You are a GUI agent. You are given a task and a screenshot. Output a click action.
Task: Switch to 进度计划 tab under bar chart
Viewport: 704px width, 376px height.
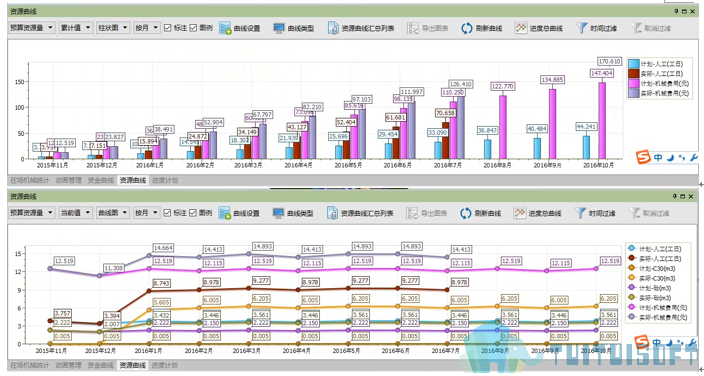pos(165,181)
